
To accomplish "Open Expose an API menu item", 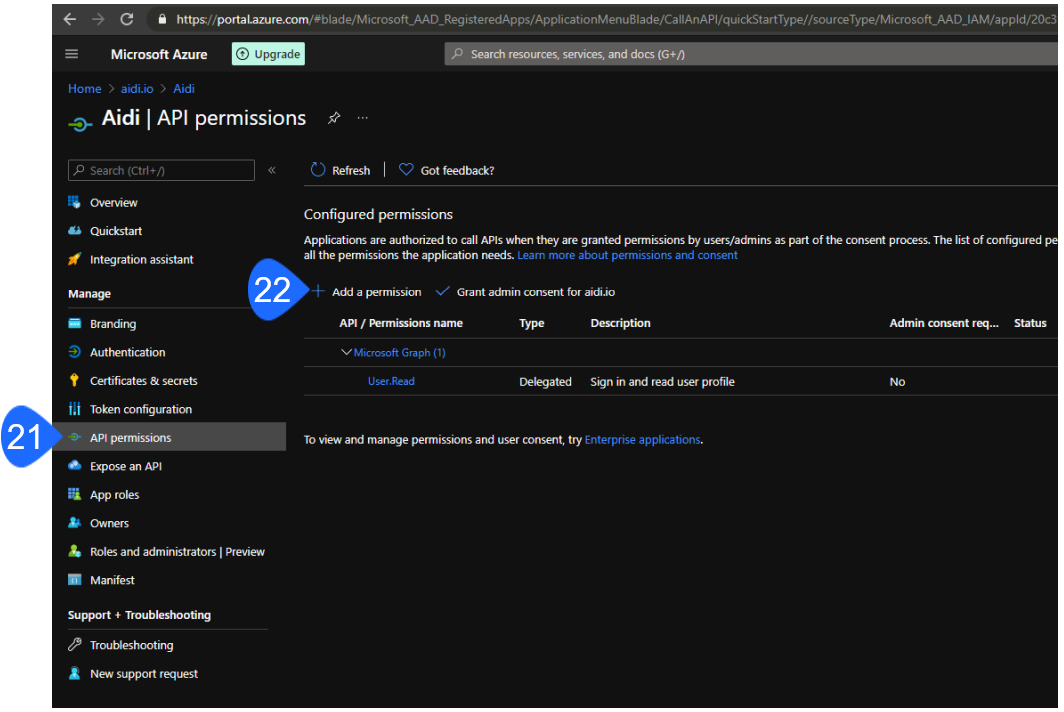I will [126, 466].
